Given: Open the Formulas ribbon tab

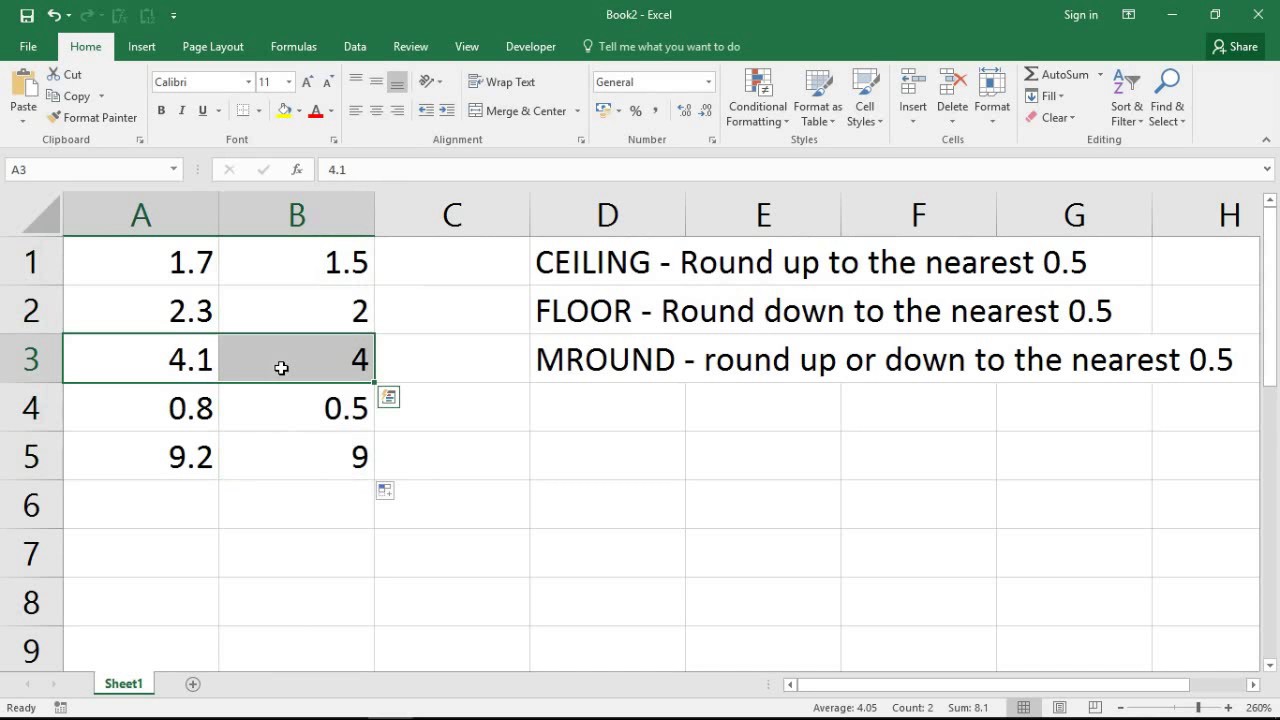Looking at the screenshot, I should [293, 47].
